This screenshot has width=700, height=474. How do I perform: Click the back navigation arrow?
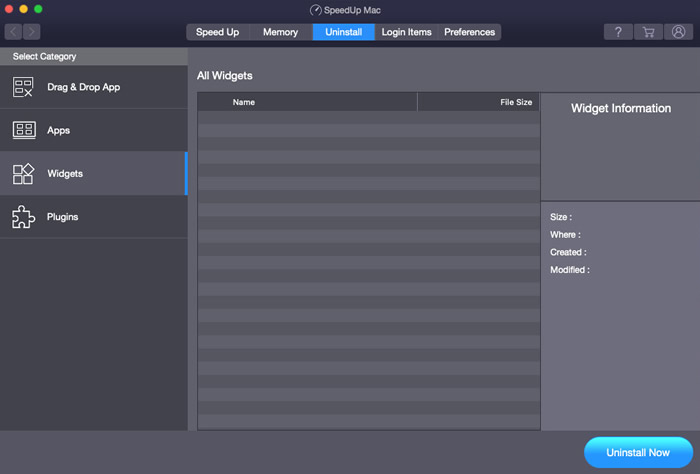13,32
